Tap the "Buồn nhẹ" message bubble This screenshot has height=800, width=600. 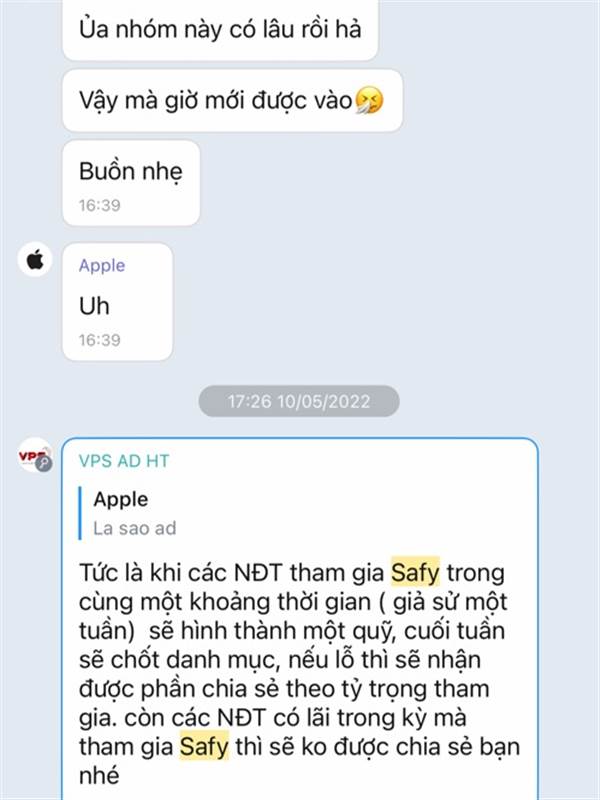[131, 183]
